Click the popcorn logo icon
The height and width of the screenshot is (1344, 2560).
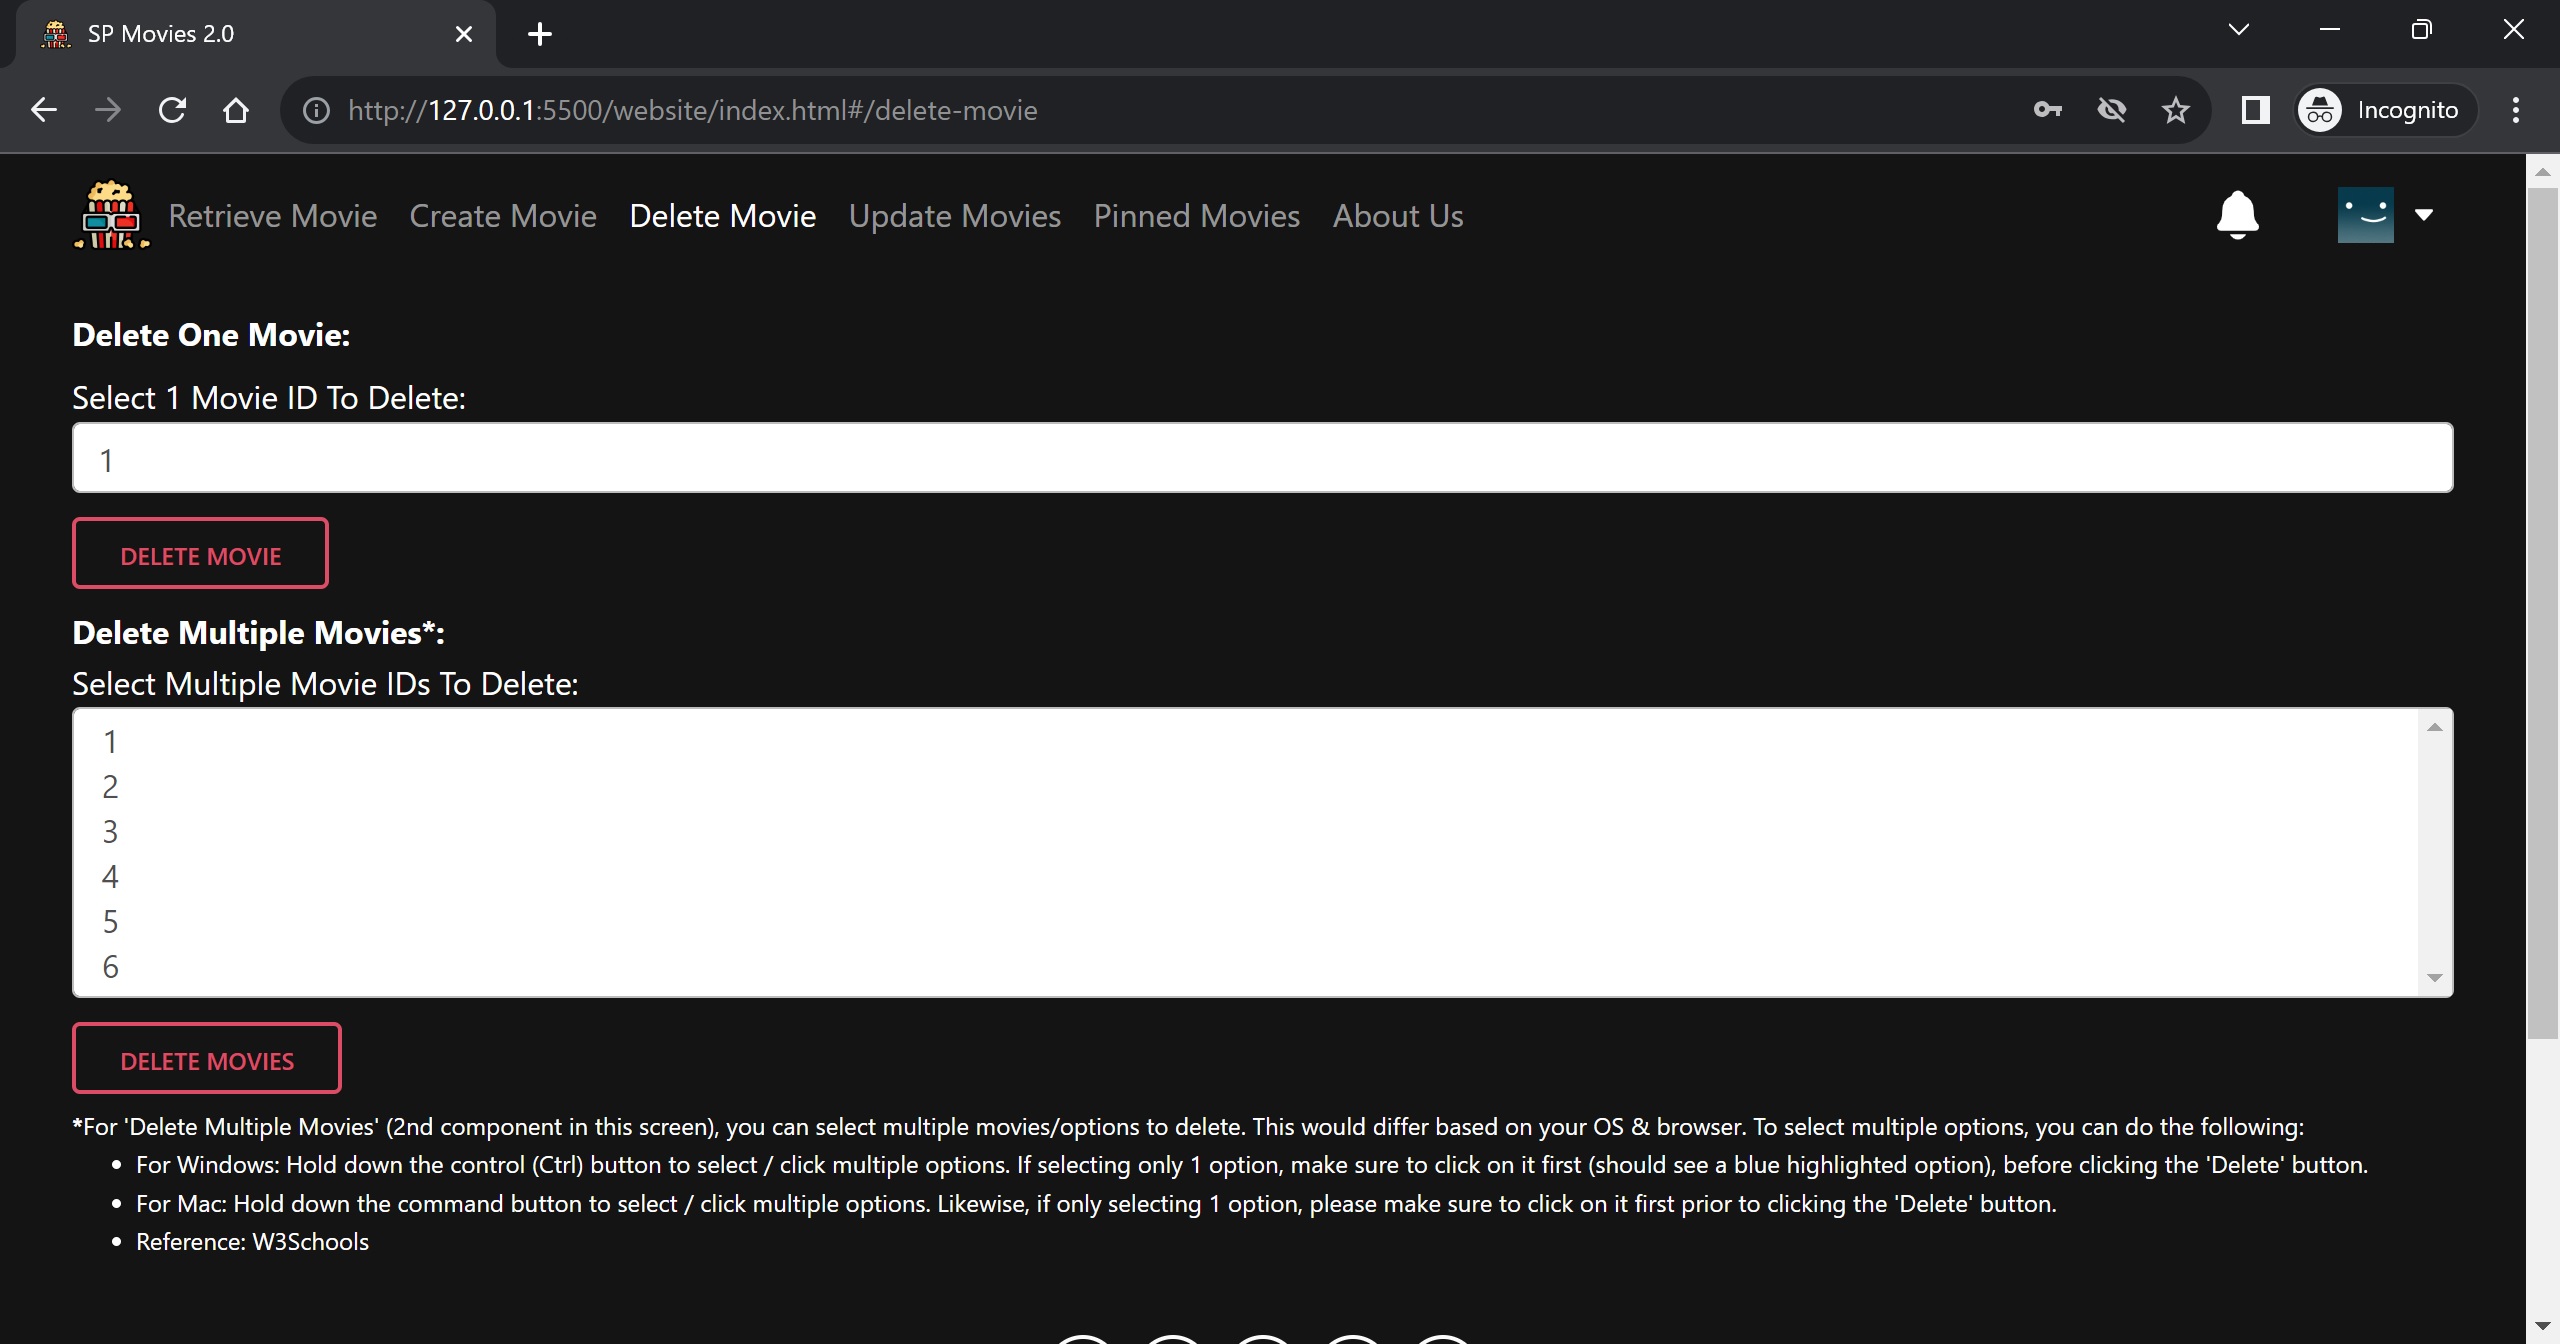[x=111, y=215]
